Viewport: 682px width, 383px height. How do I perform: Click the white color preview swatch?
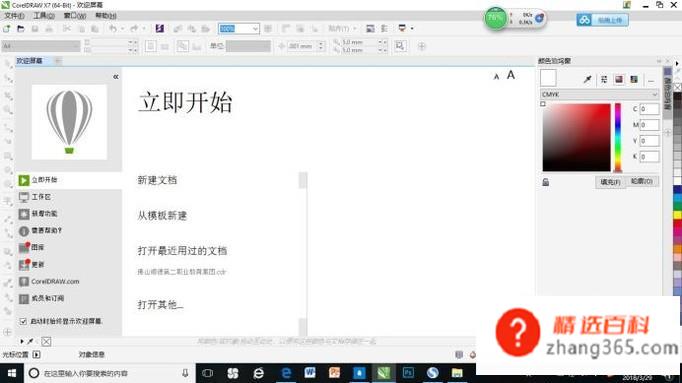548,78
